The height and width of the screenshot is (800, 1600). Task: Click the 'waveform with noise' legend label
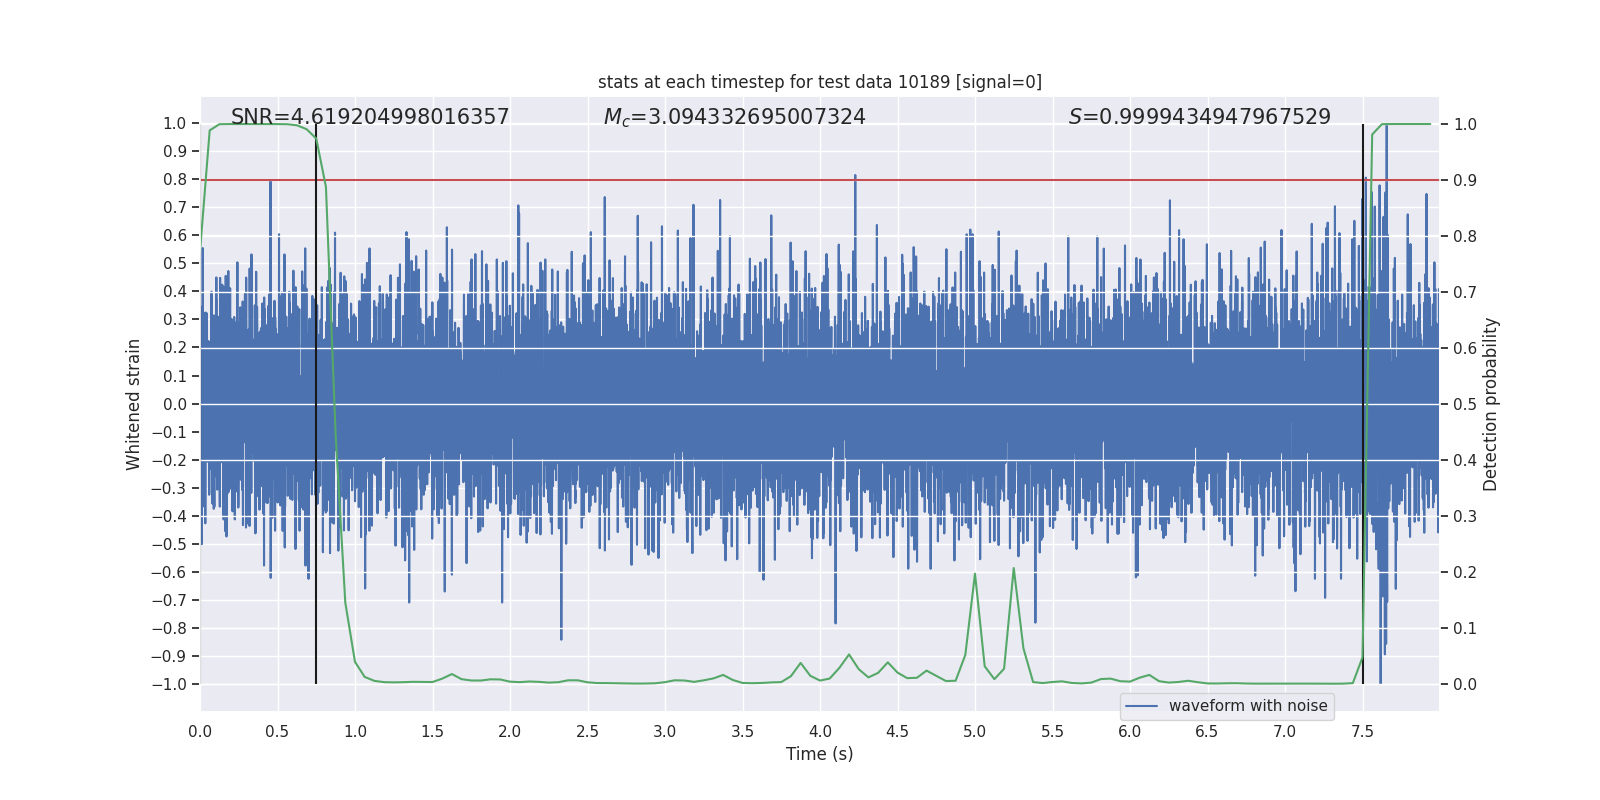(1247, 706)
